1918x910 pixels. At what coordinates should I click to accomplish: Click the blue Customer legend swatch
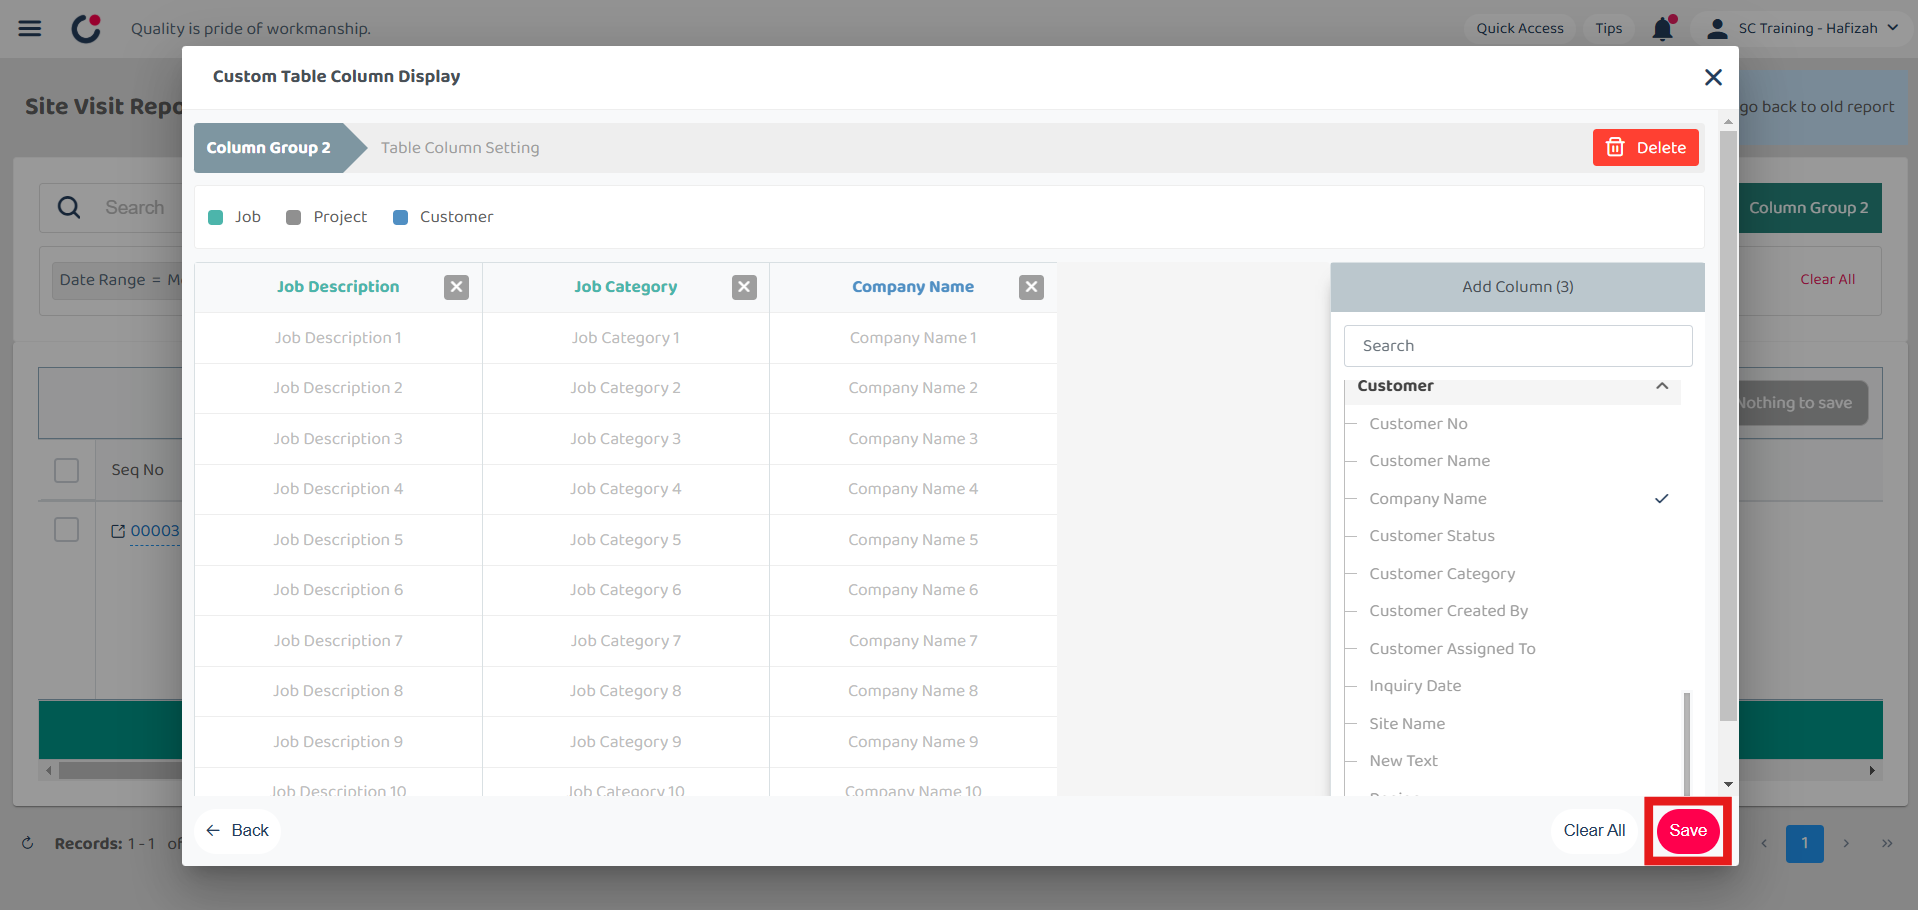(400, 218)
